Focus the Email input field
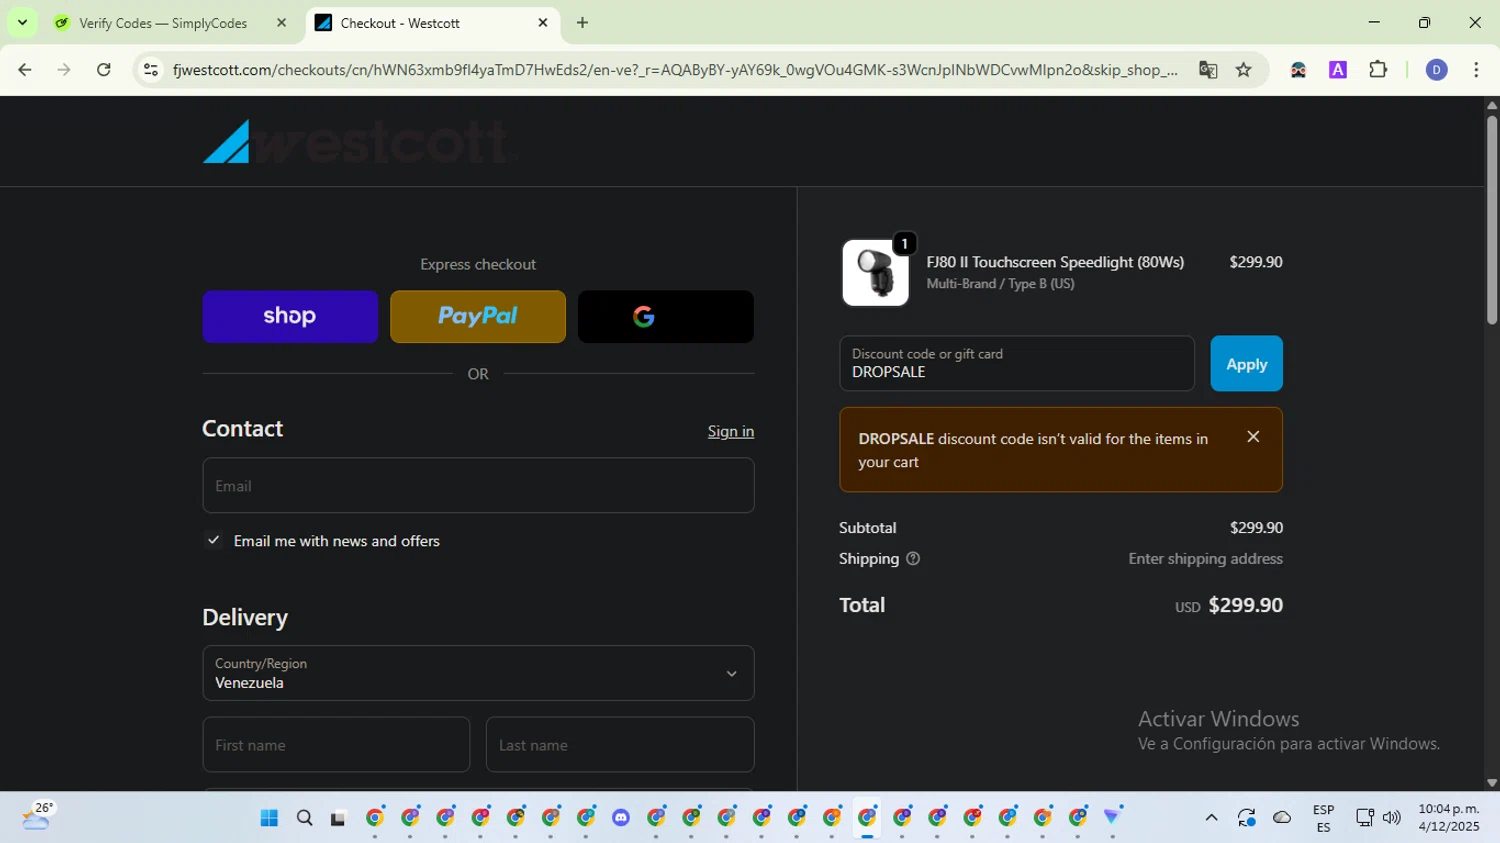 (478, 485)
